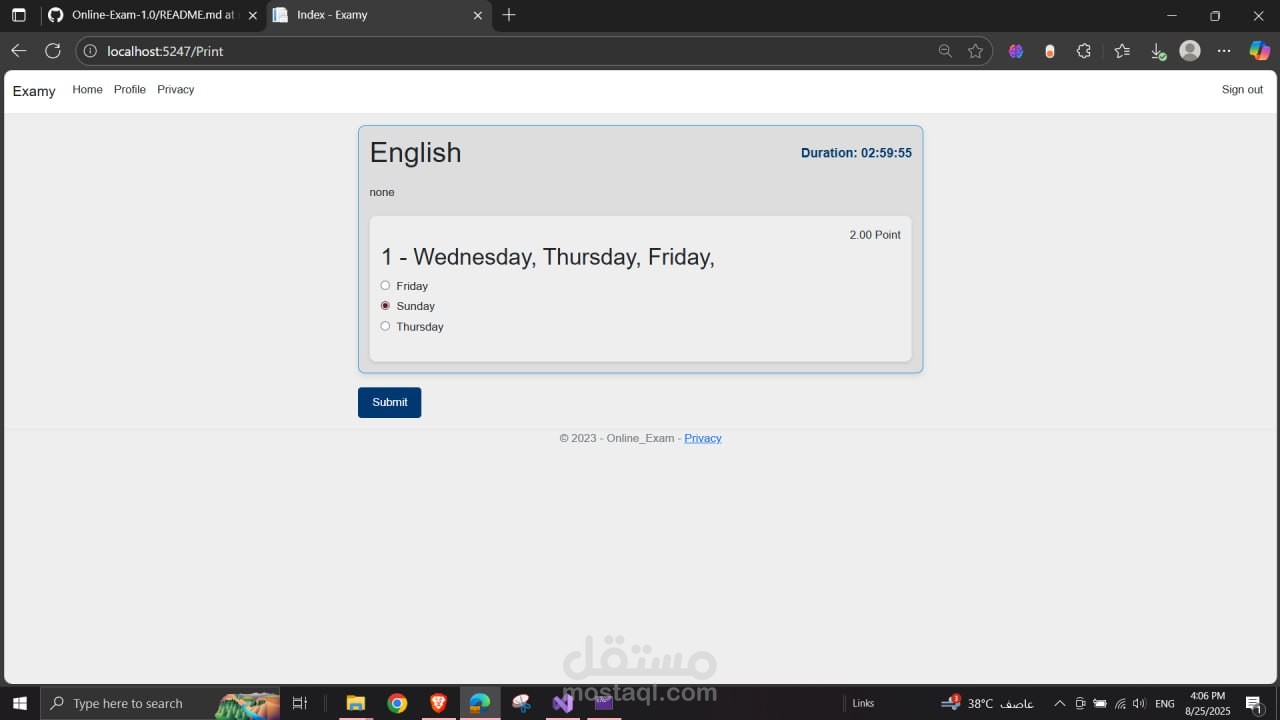Click the bookmark star in address bar
The height and width of the screenshot is (720, 1280).
point(976,50)
